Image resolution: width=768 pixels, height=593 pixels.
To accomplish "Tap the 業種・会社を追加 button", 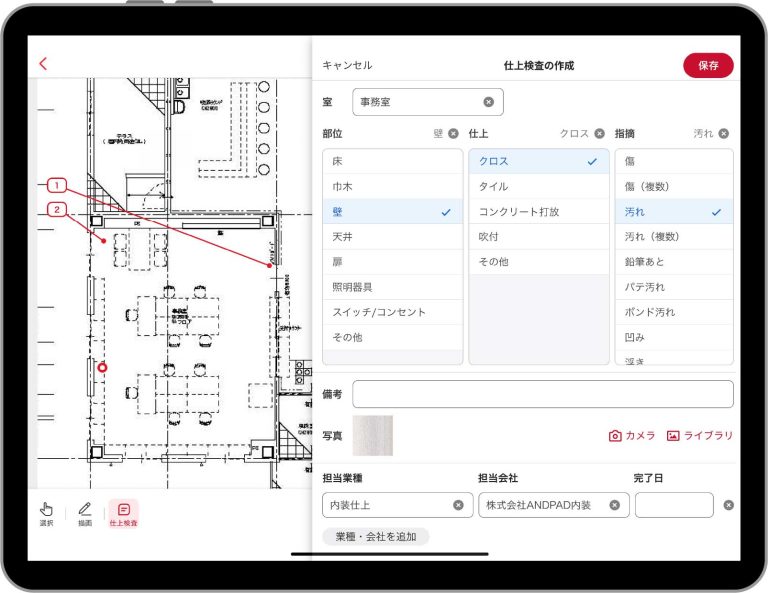I will [x=375, y=537].
